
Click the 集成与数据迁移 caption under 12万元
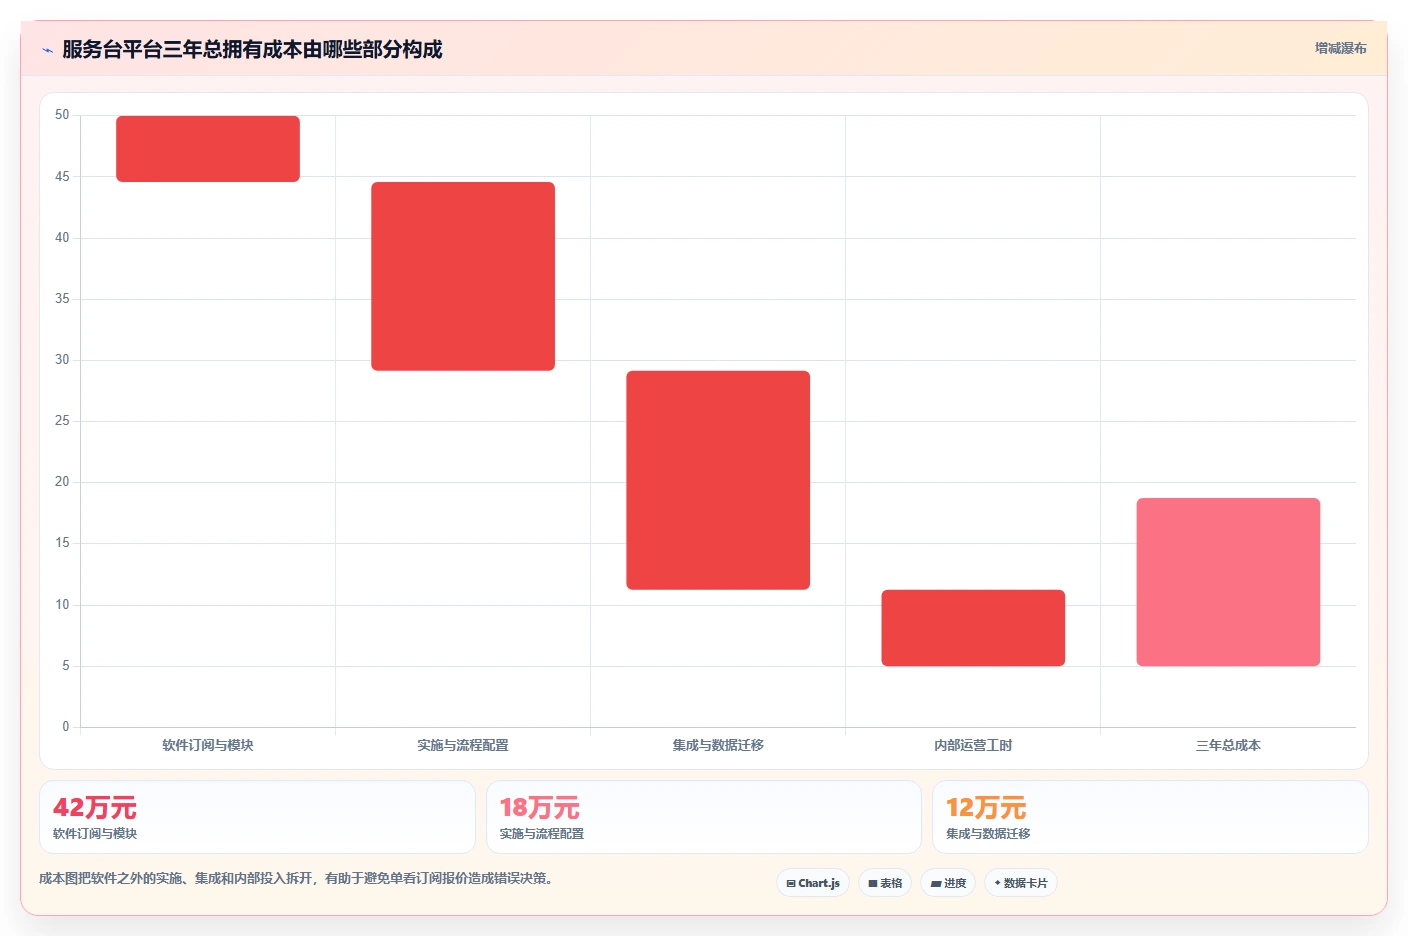click(988, 834)
